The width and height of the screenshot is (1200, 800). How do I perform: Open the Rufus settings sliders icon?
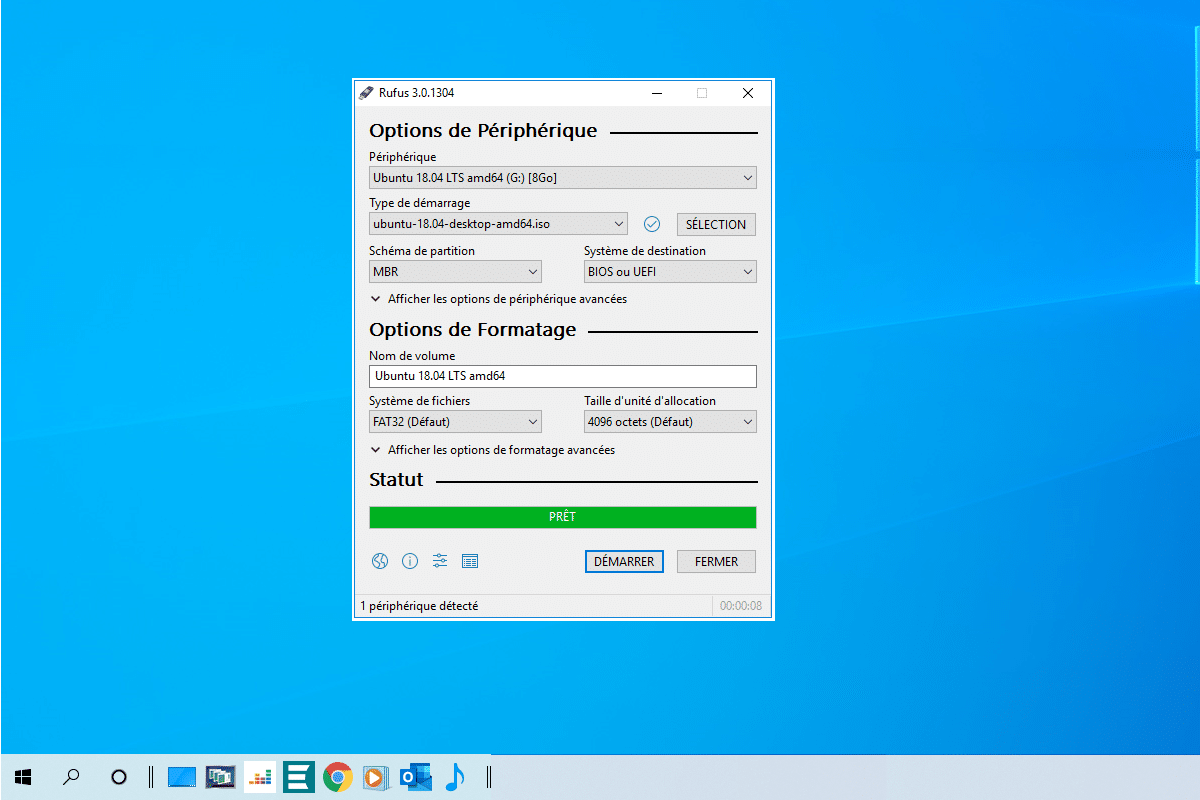pos(440,561)
